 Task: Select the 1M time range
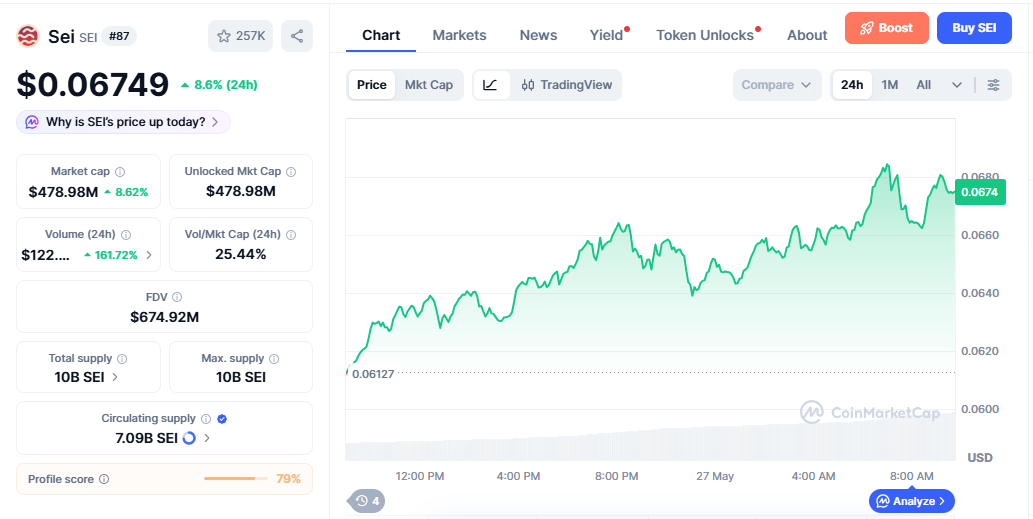tap(890, 85)
